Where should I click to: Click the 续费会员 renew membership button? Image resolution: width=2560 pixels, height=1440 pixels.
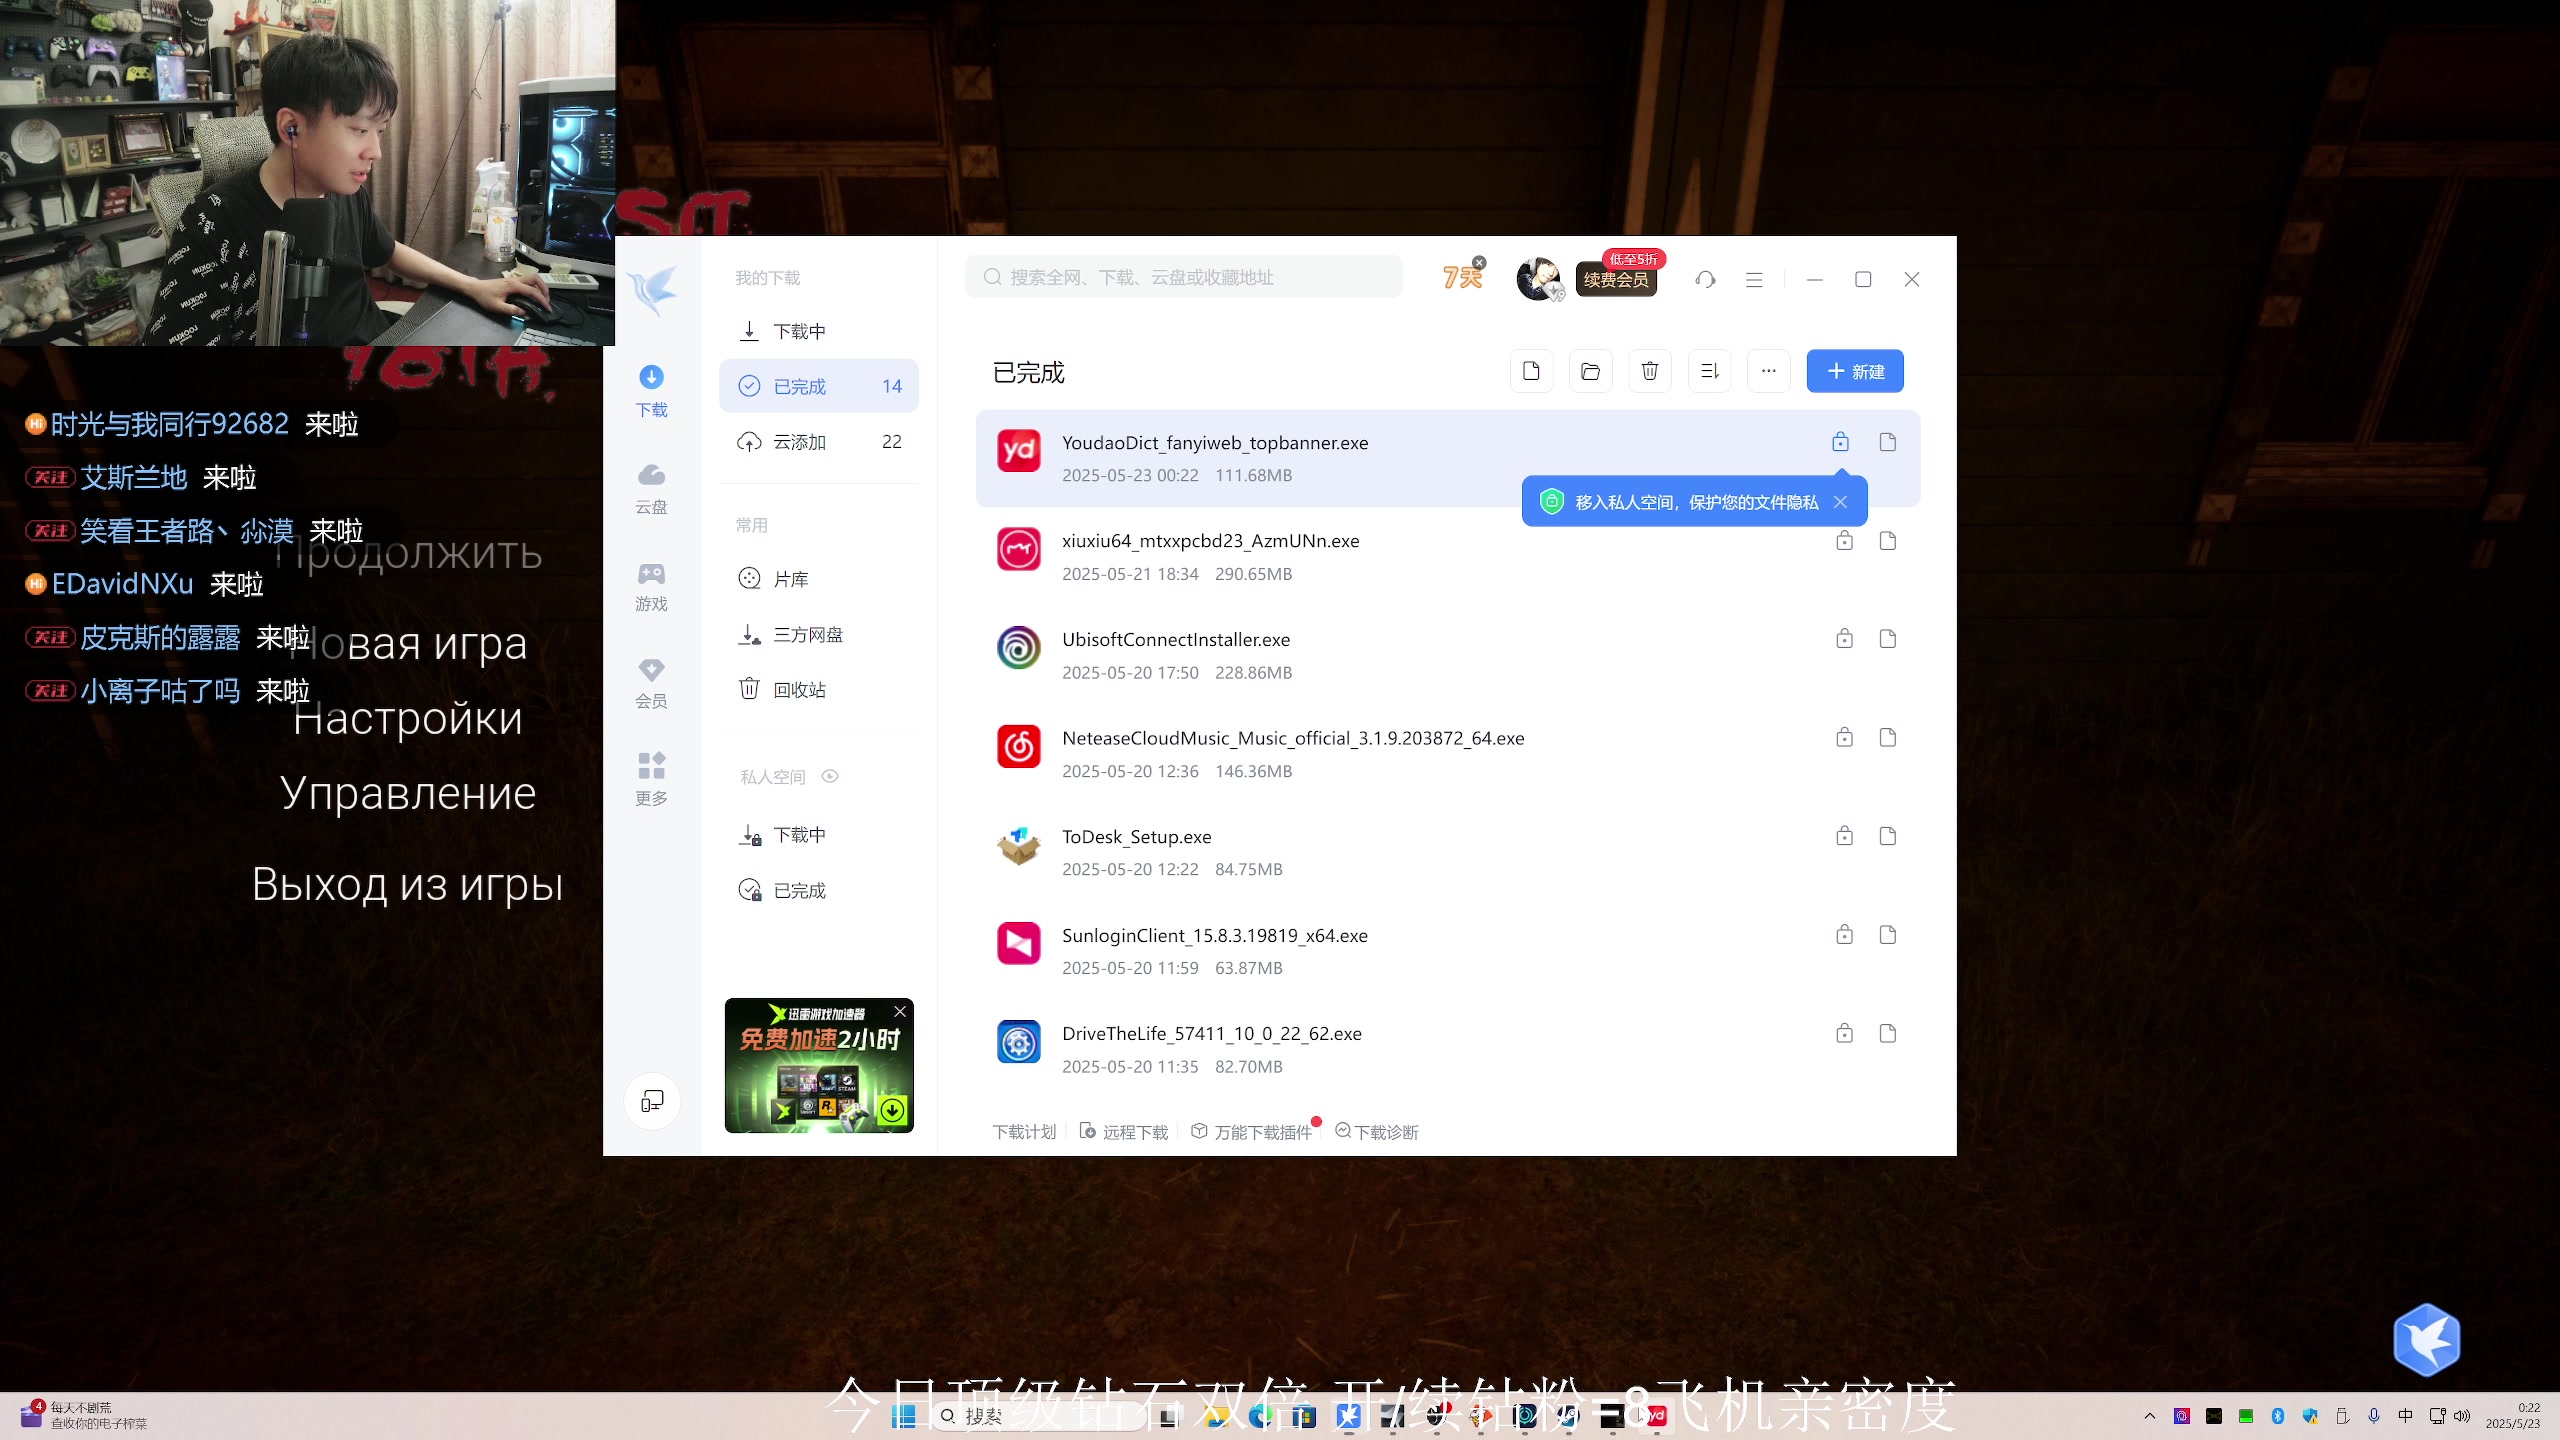(x=1616, y=280)
